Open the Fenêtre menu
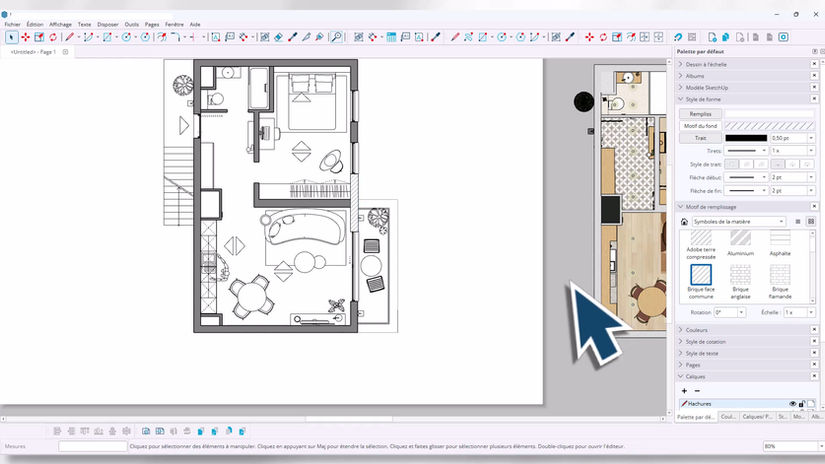The height and width of the screenshot is (464, 825). pyautogui.click(x=174, y=24)
